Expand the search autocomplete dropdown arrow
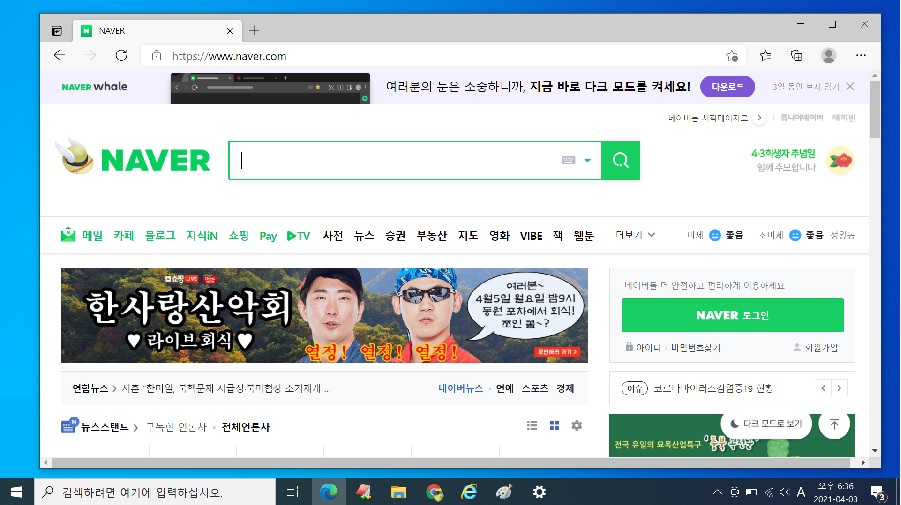Viewport: 901px width, 505px height. (587, 160)
